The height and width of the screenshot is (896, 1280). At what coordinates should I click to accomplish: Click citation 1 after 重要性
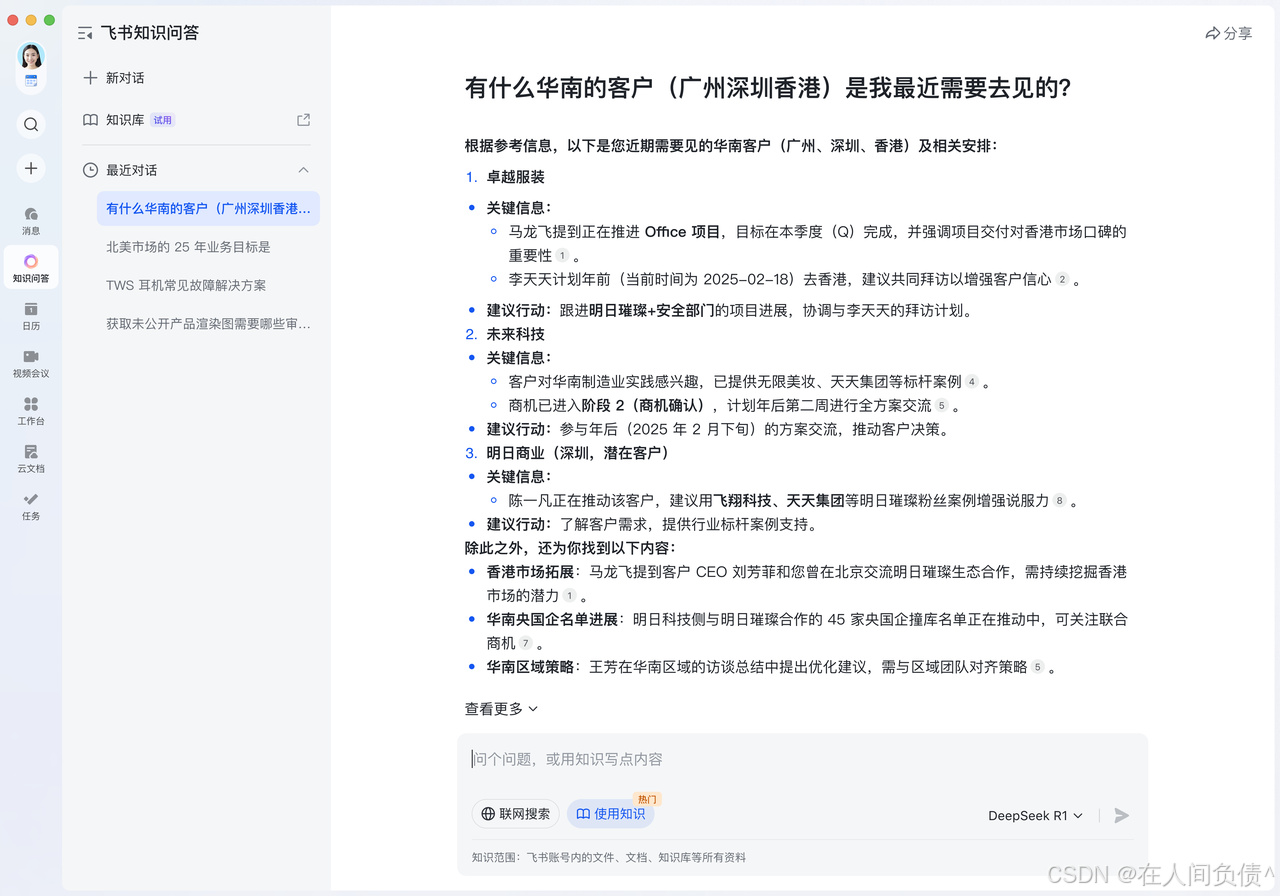[x=562, y=255]
